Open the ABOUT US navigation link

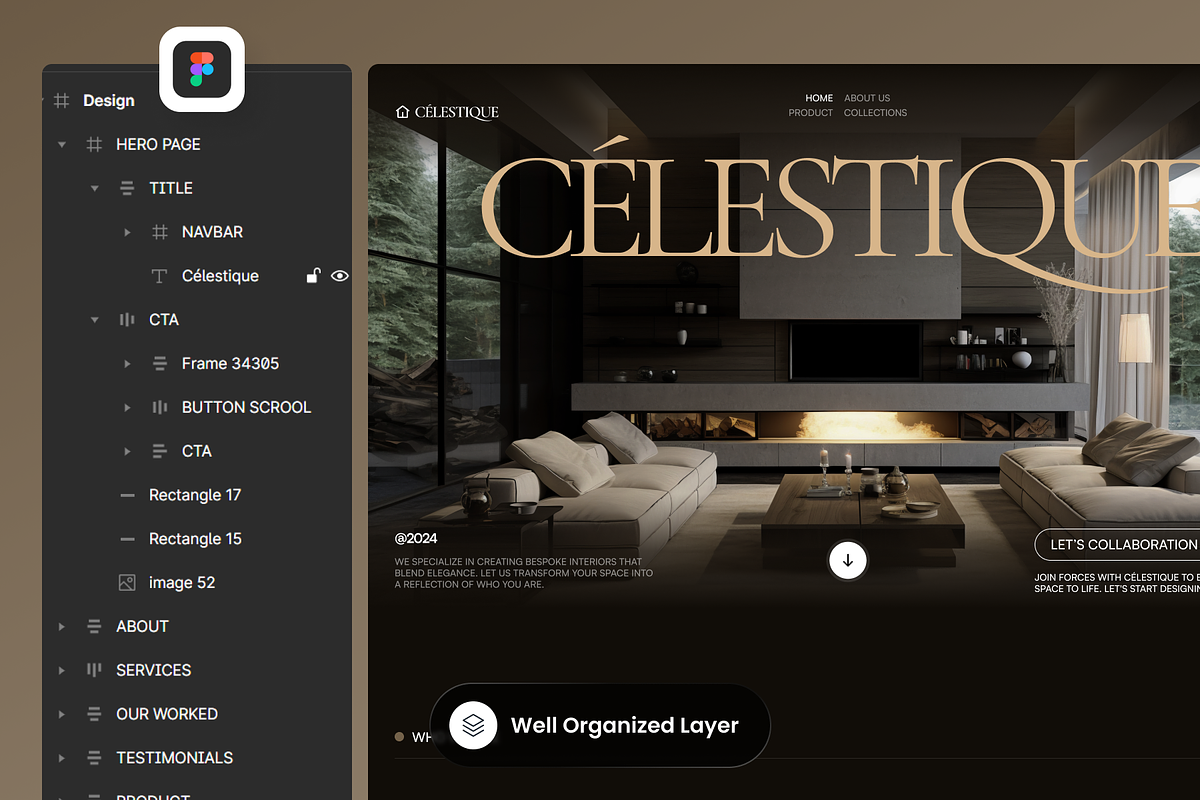point(866,98)
